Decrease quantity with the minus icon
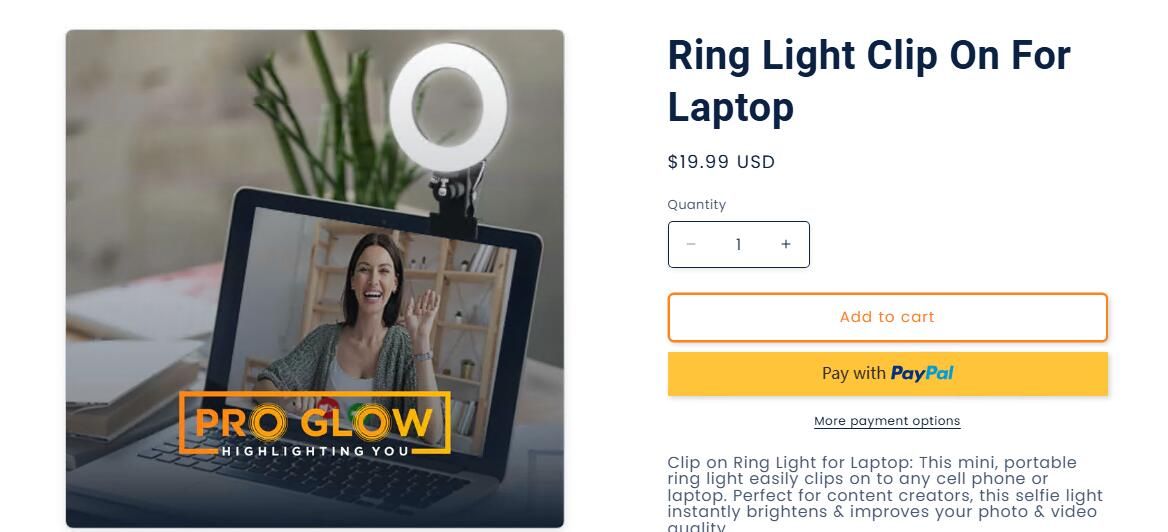 (x=691, y=244)
